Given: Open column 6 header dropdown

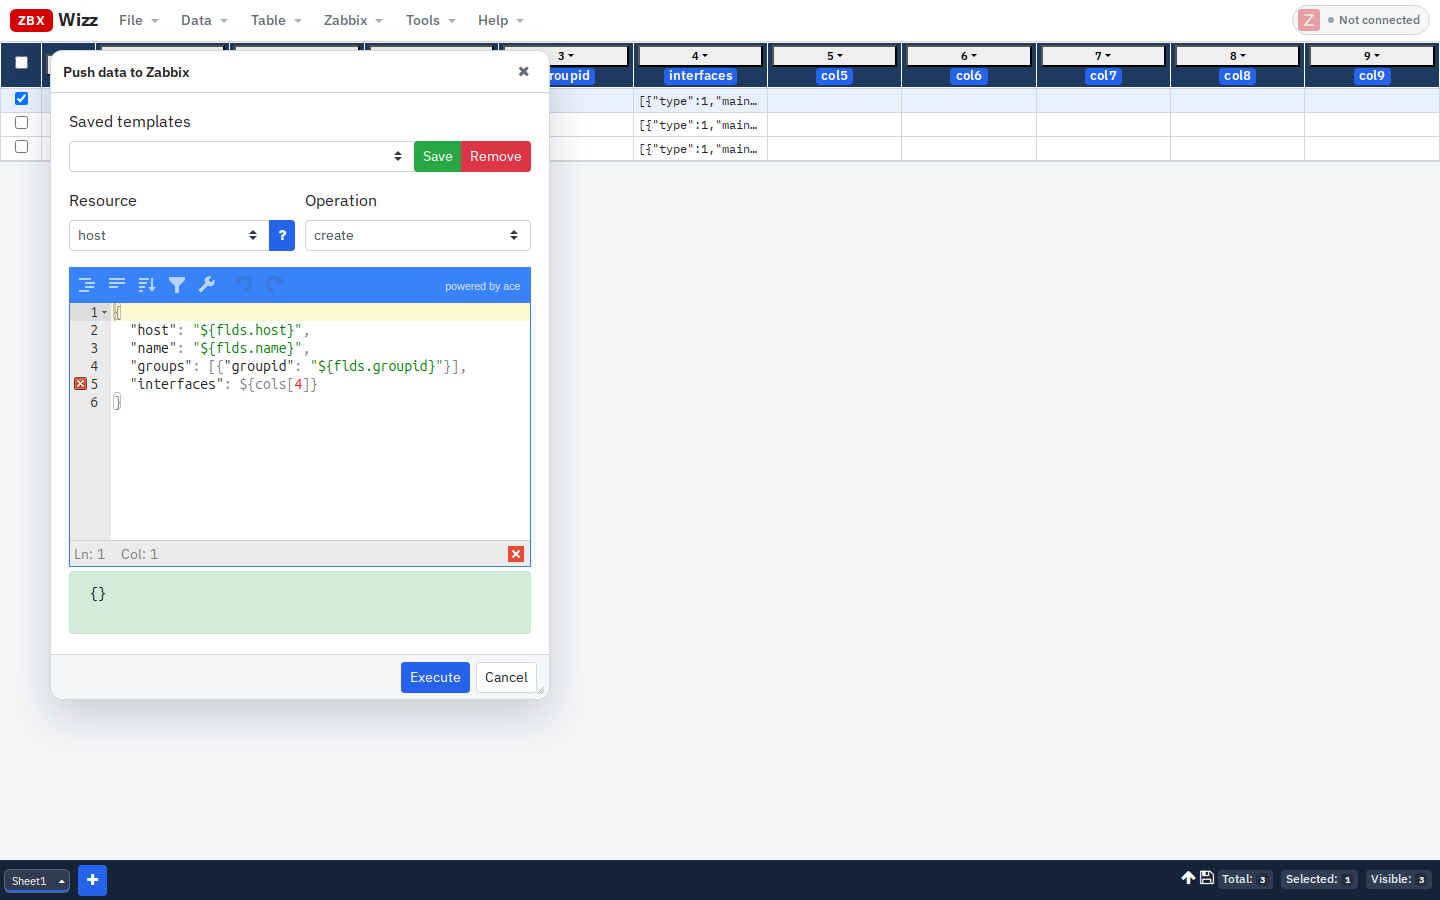Looking at the screenshot, I should pyautogui.click(x=969, y=56).
